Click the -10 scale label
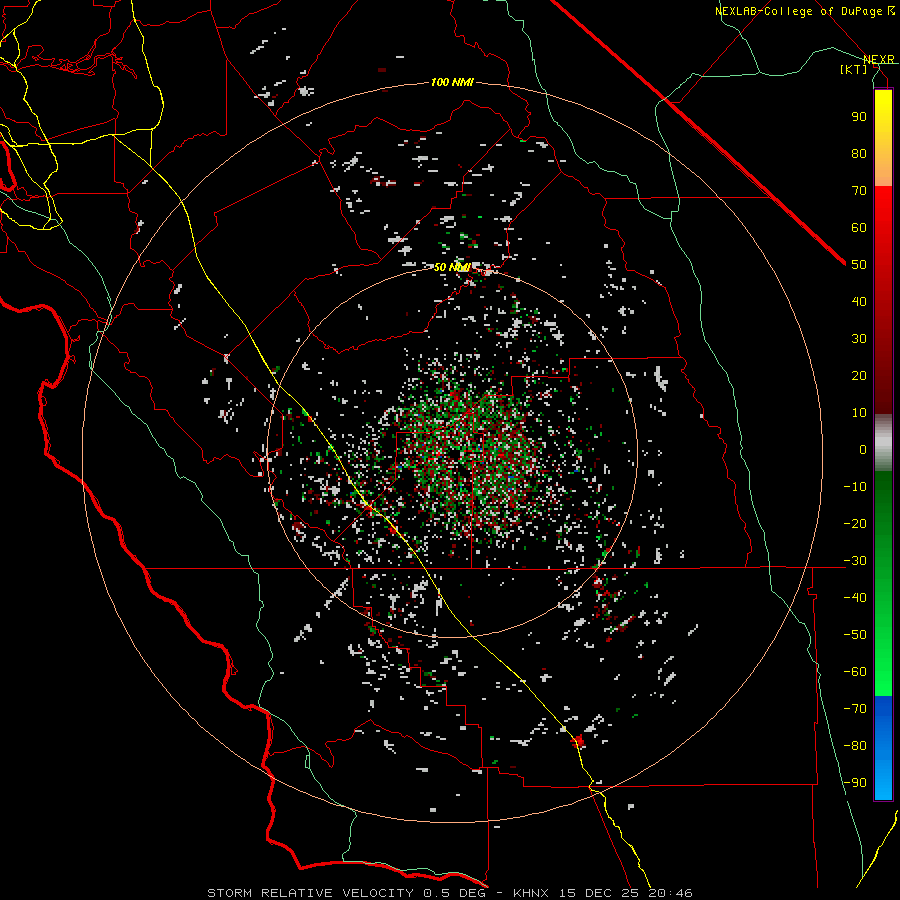Image resolution: width=900 pixels, height=900 pixels. (855, 487)
